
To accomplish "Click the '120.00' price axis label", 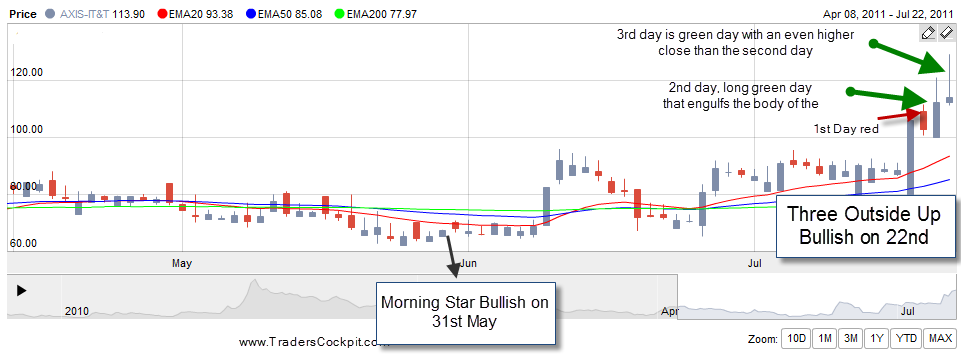I will point(25,72).
